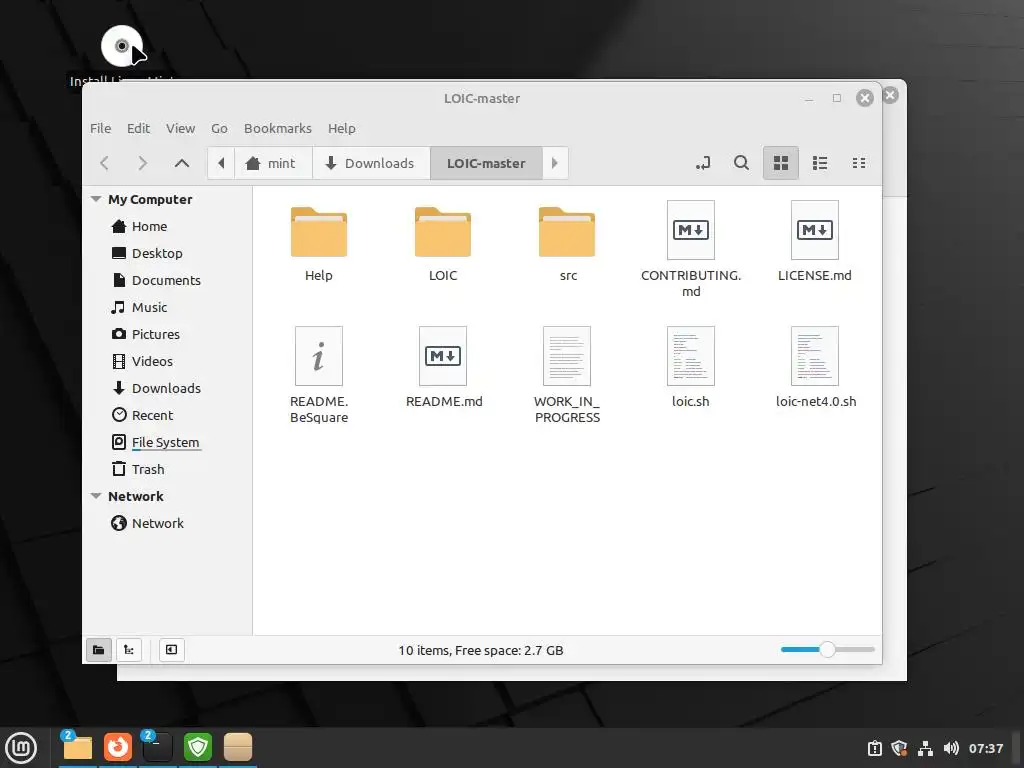Screen dimensions: 1024x768
Task: Open the Help folder
Action: [319, 243]
